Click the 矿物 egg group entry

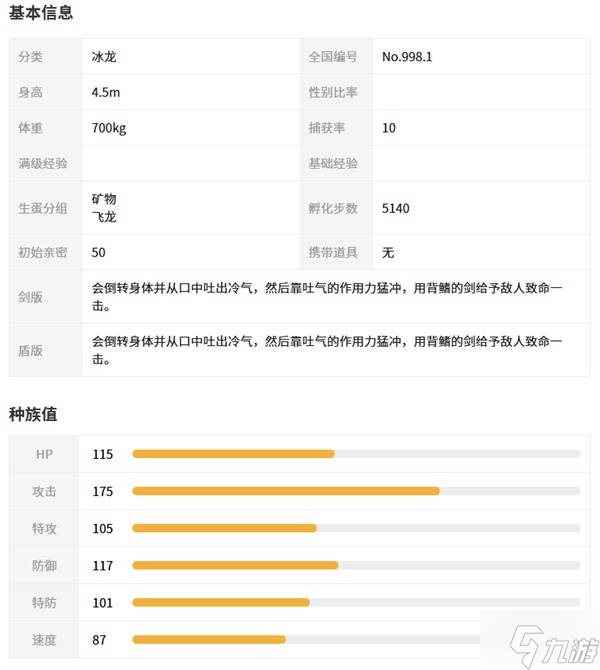[104, 199]
